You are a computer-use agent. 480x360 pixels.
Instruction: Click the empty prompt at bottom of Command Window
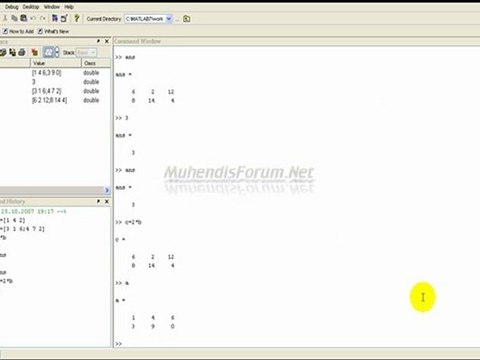[x=119, y=344]
